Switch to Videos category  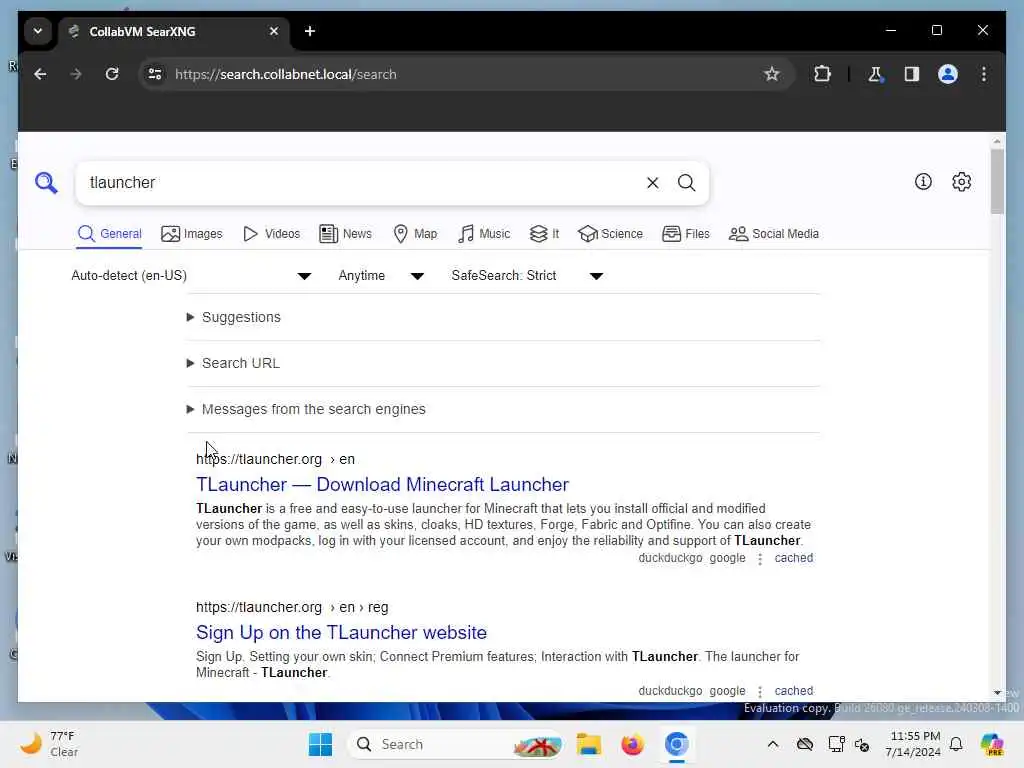pos(271,234)
